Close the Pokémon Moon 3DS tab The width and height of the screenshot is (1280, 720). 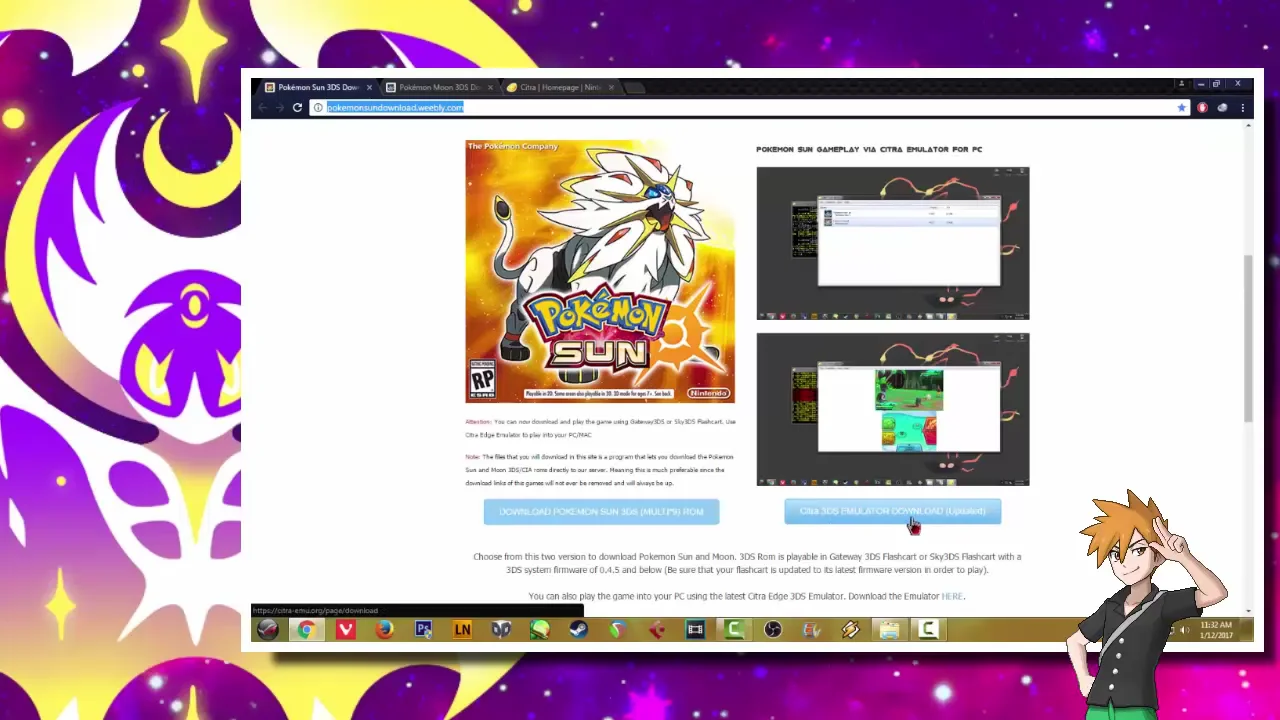point(490,87)
